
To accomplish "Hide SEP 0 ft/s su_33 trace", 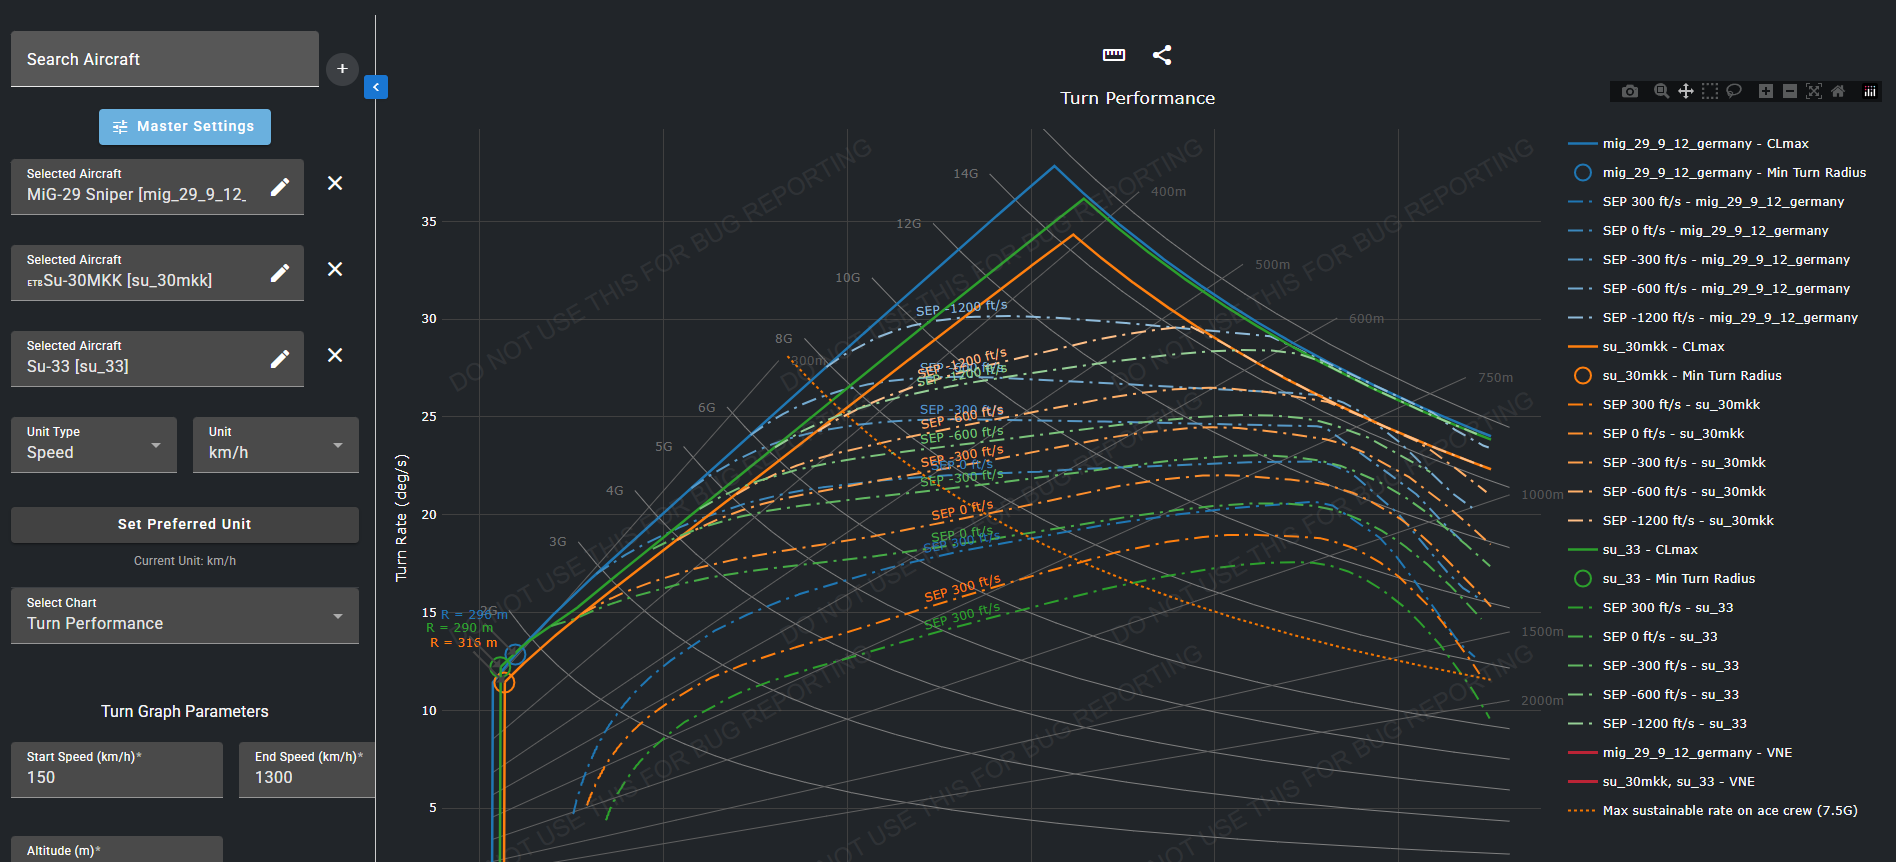I will [1644, 637].
